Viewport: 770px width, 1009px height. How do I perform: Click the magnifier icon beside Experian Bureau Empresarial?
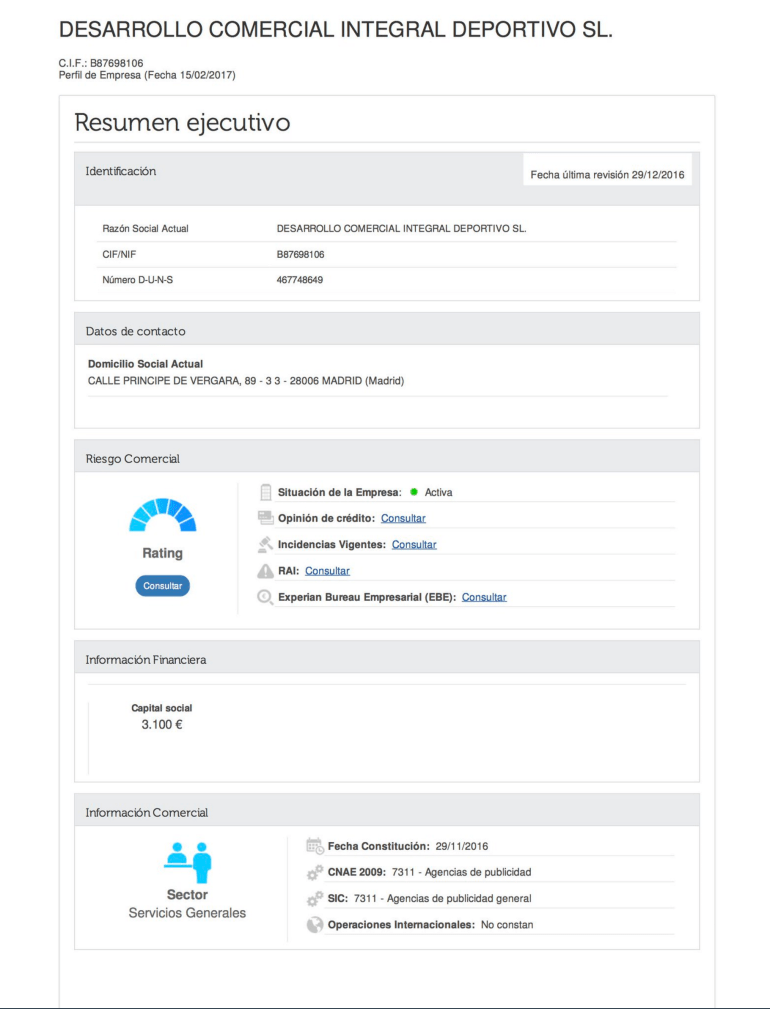[x=265, y=597]
